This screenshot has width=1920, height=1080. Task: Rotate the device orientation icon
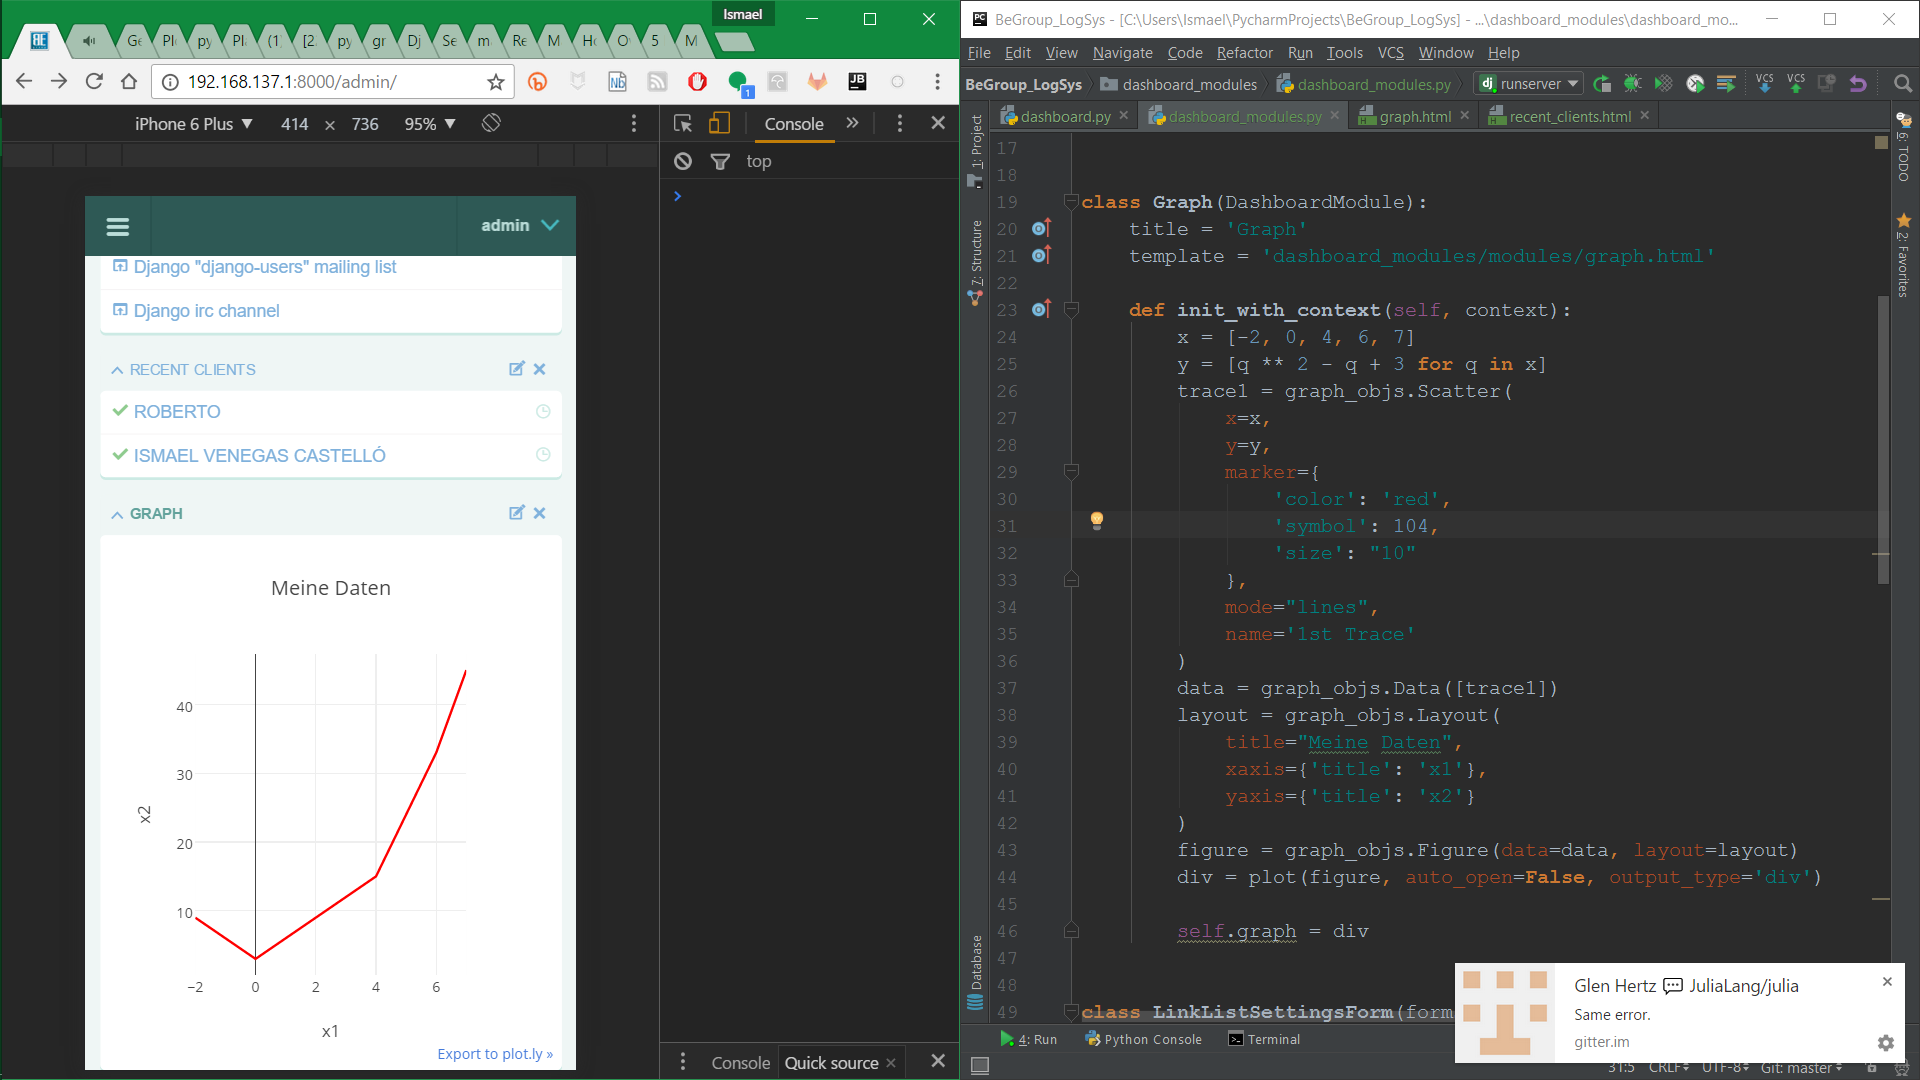(491, 123)
